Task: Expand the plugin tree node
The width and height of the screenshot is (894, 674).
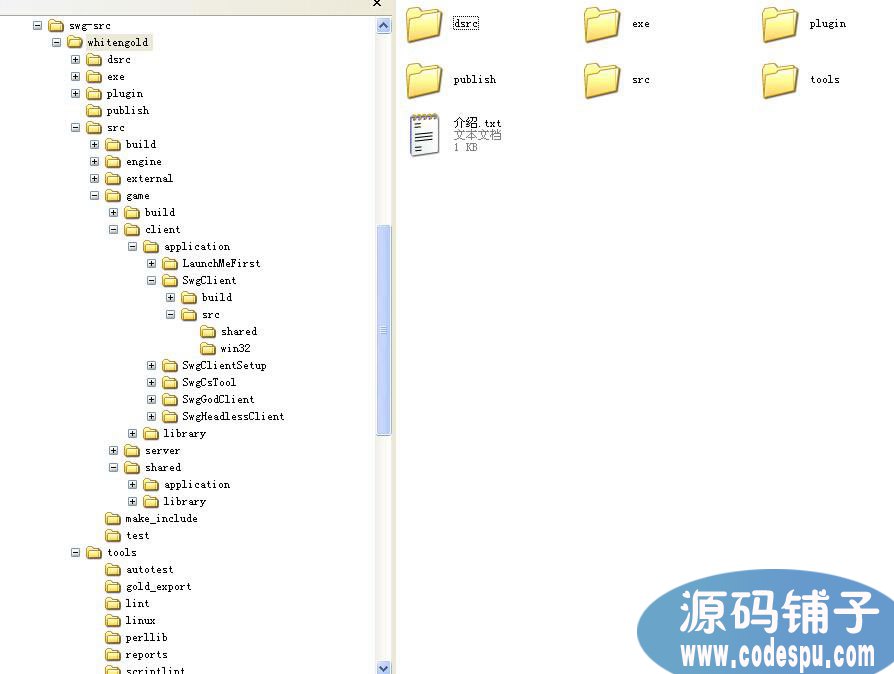Action: [x=75, y=94]
